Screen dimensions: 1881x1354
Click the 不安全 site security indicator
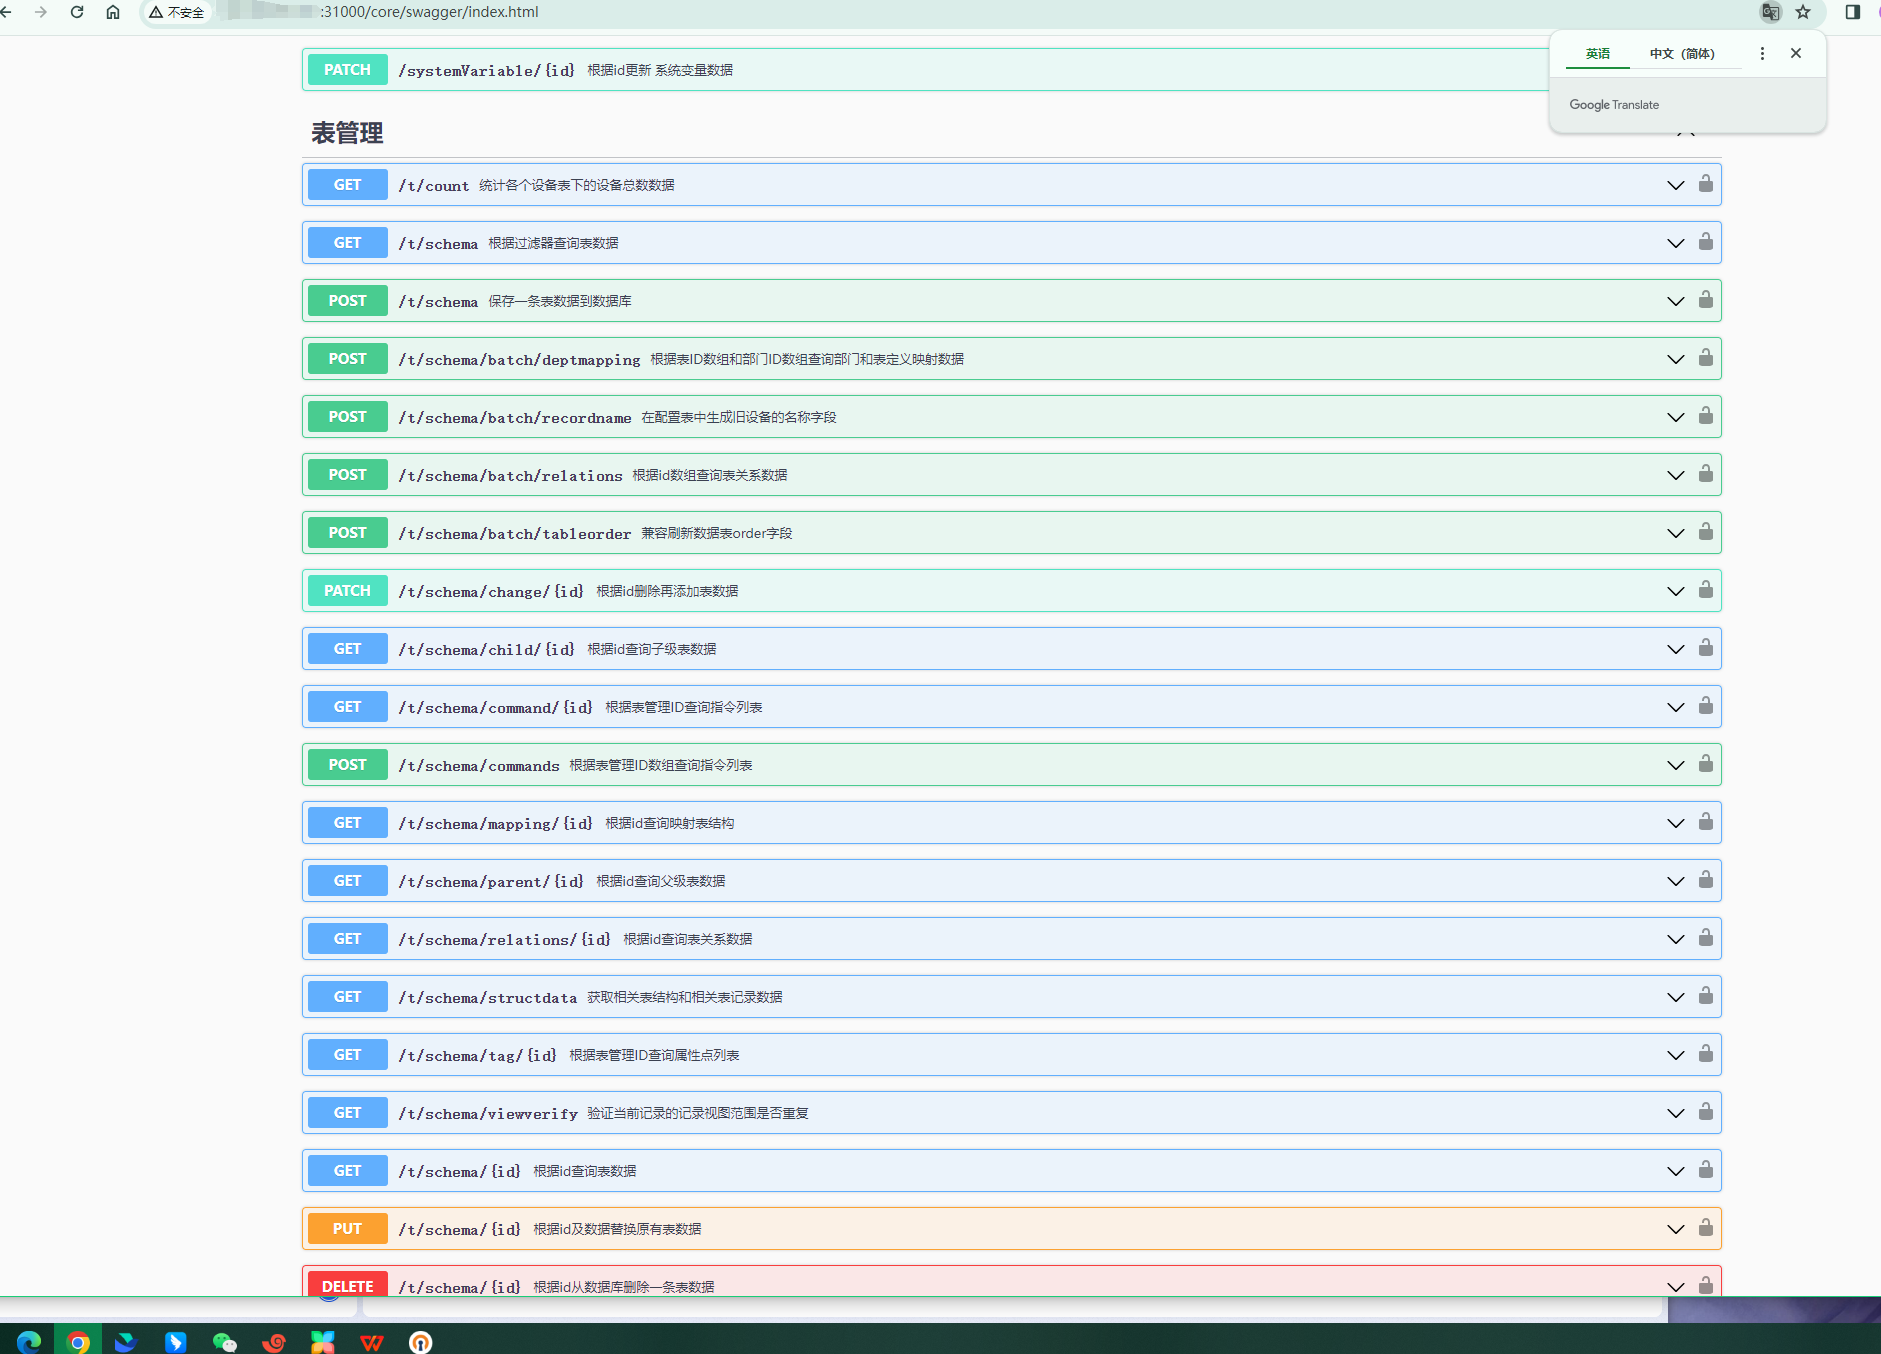(x=177, y=12)
